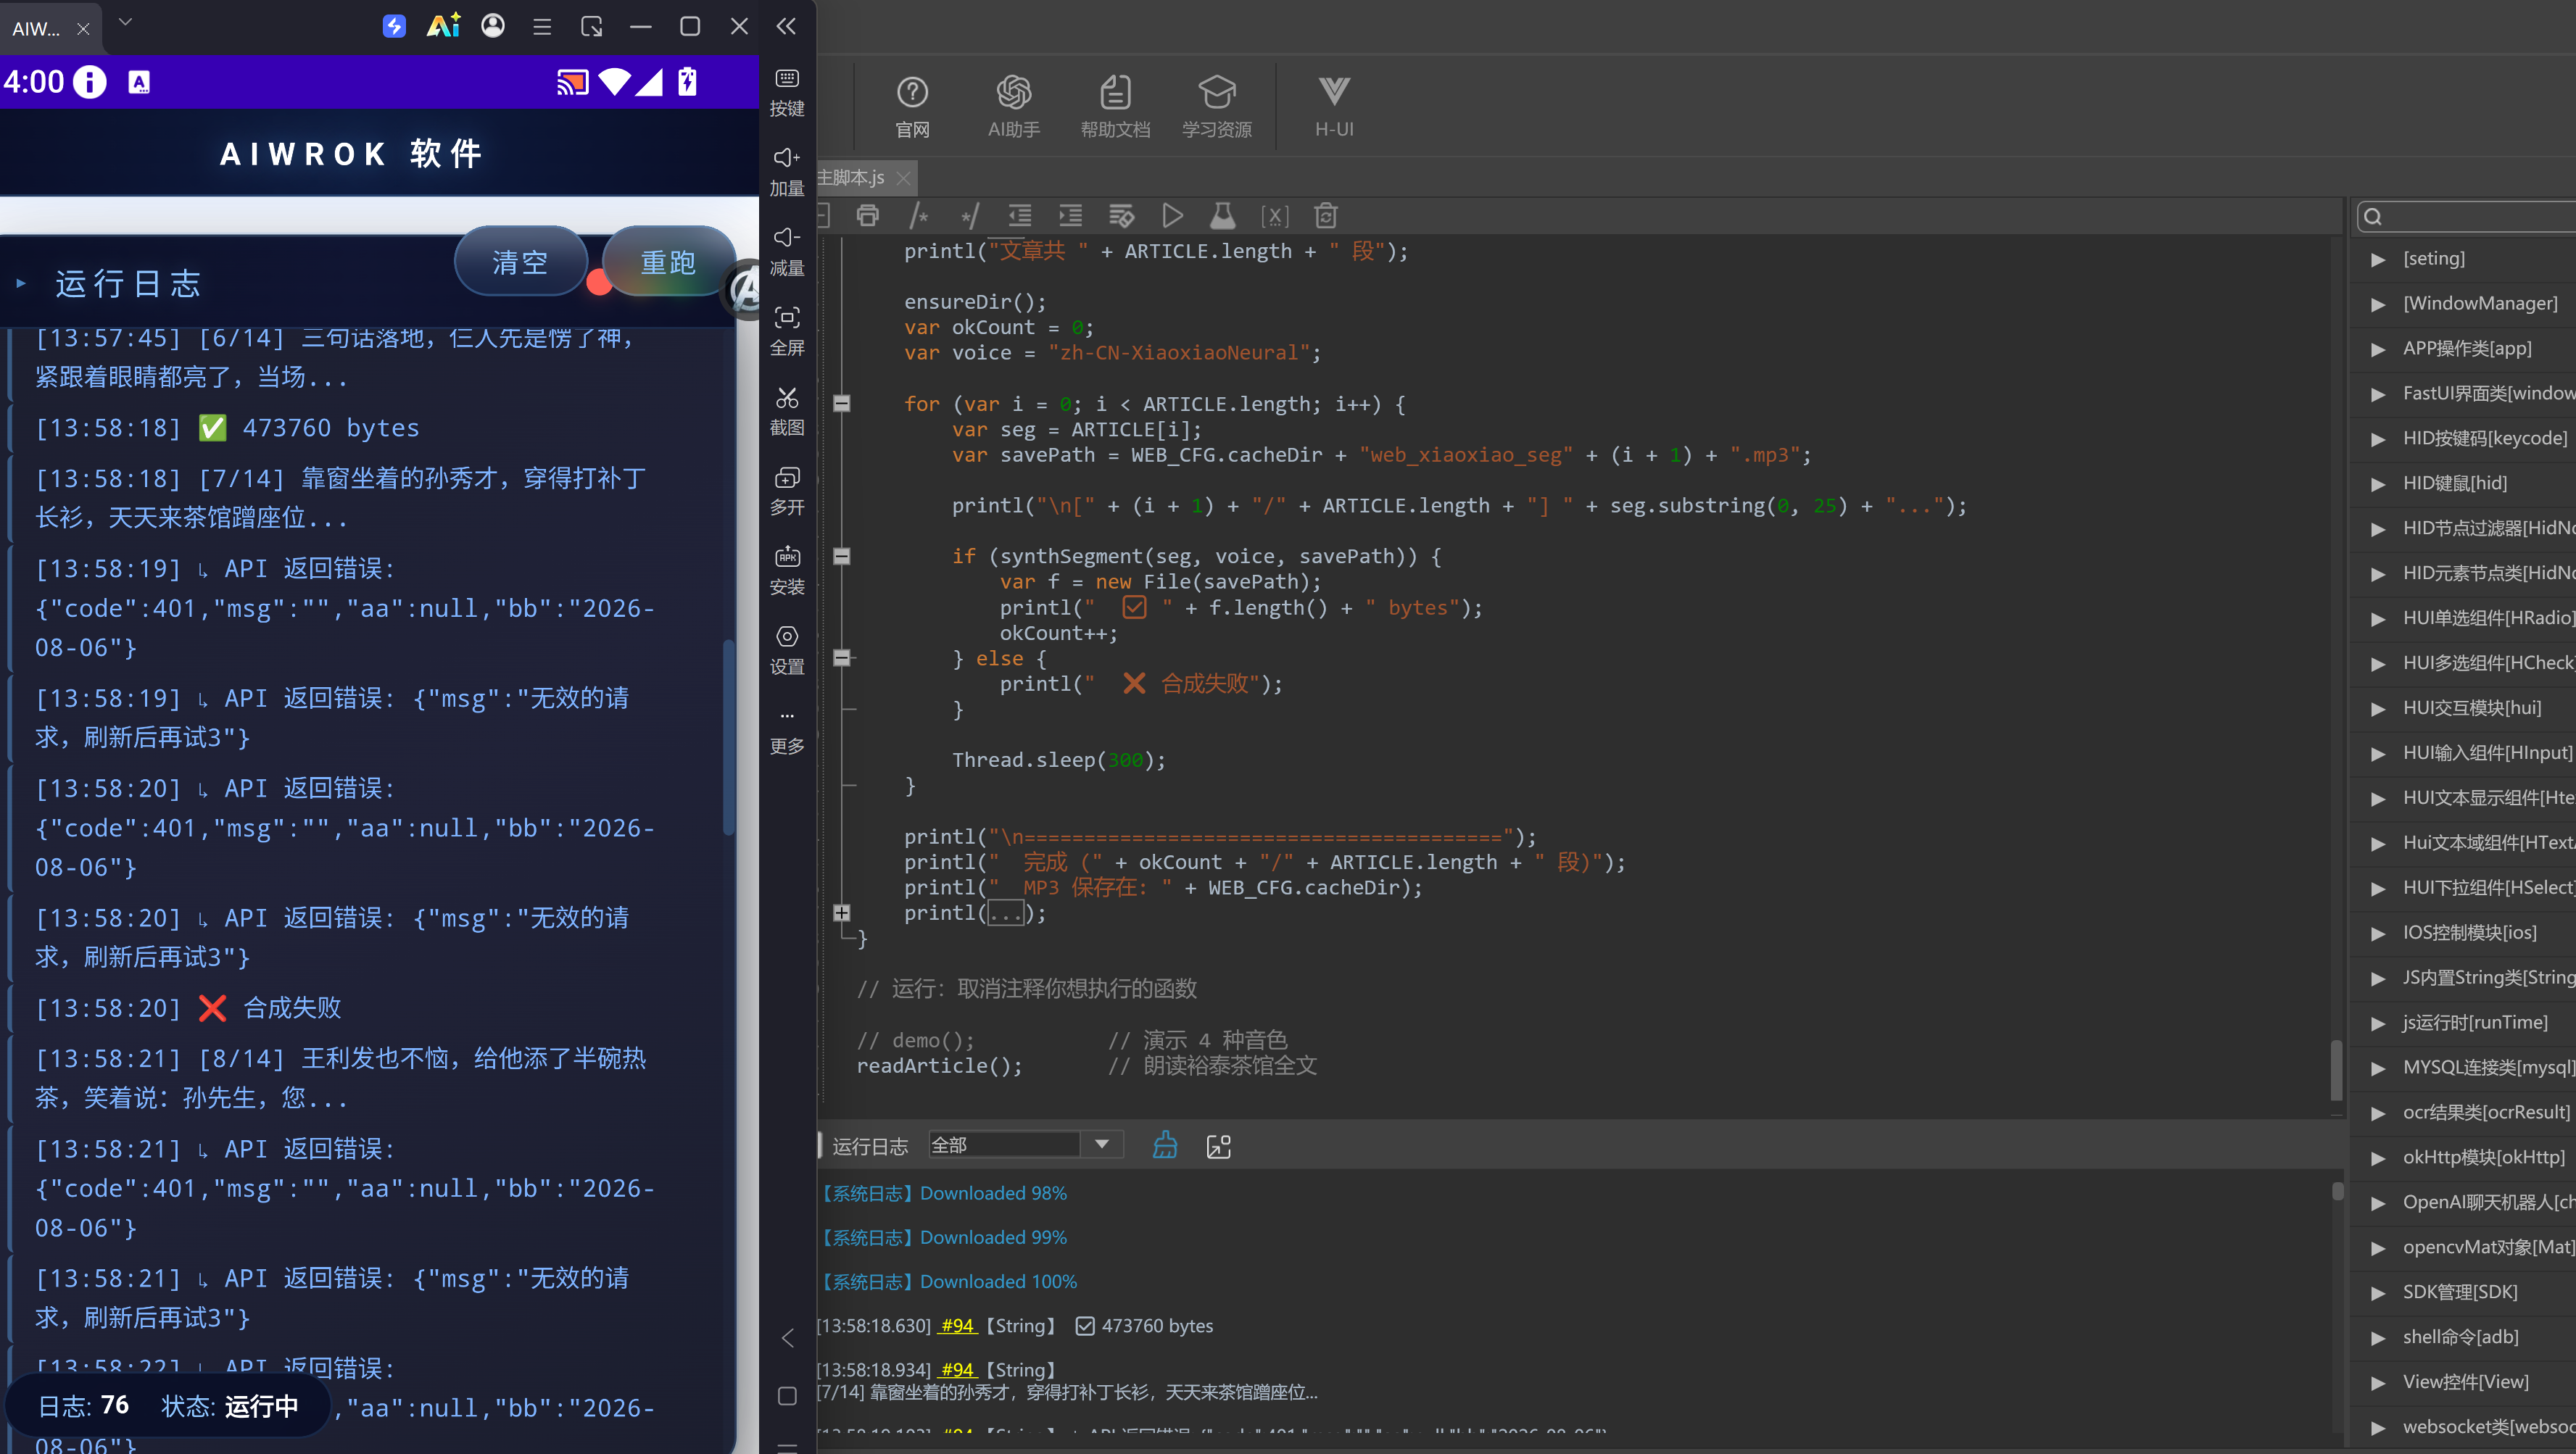Open 帮助文档 help documents
The image size is (2576, 1454).
click(x=1115, y=107)
